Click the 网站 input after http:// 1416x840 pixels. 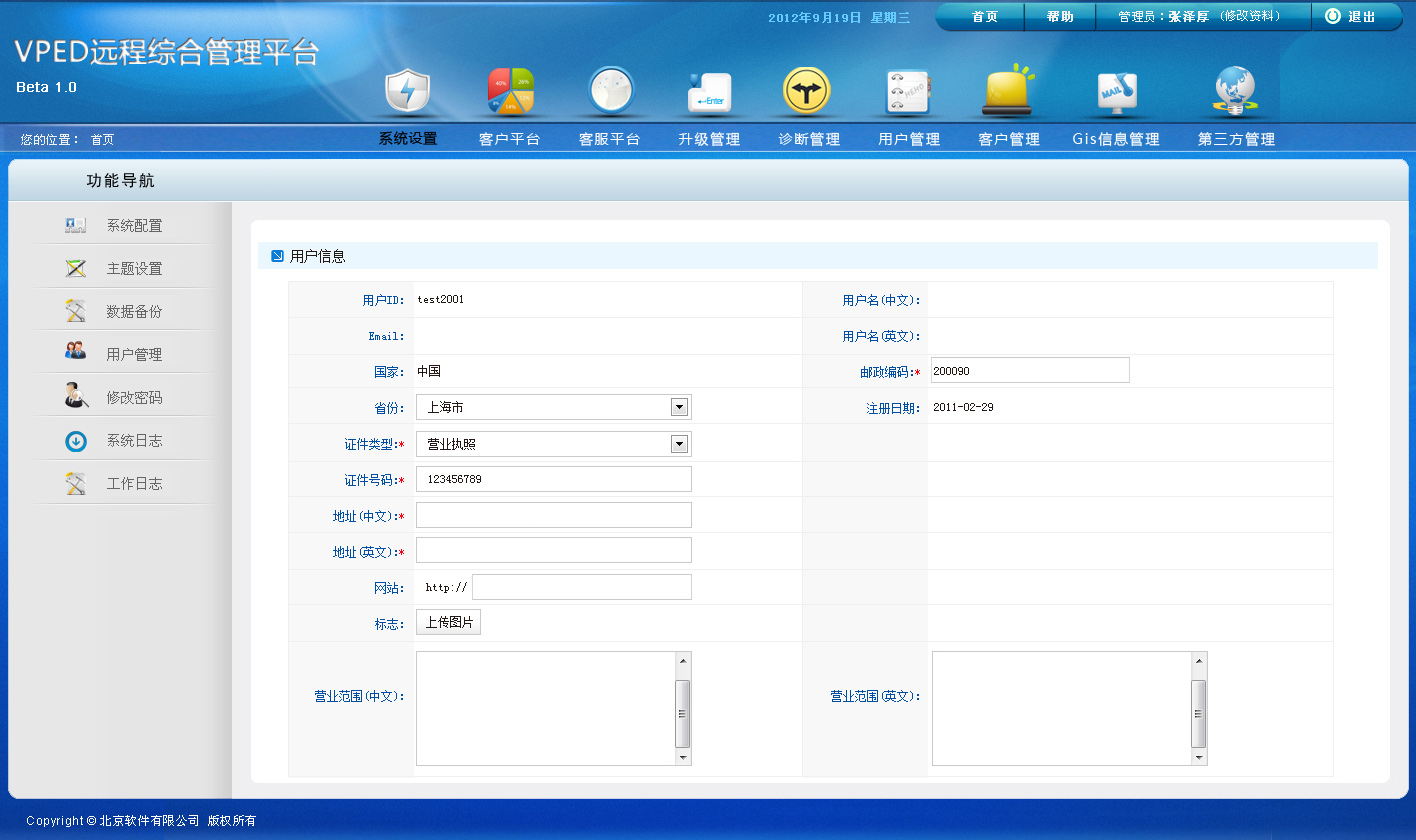pos(582,587)
